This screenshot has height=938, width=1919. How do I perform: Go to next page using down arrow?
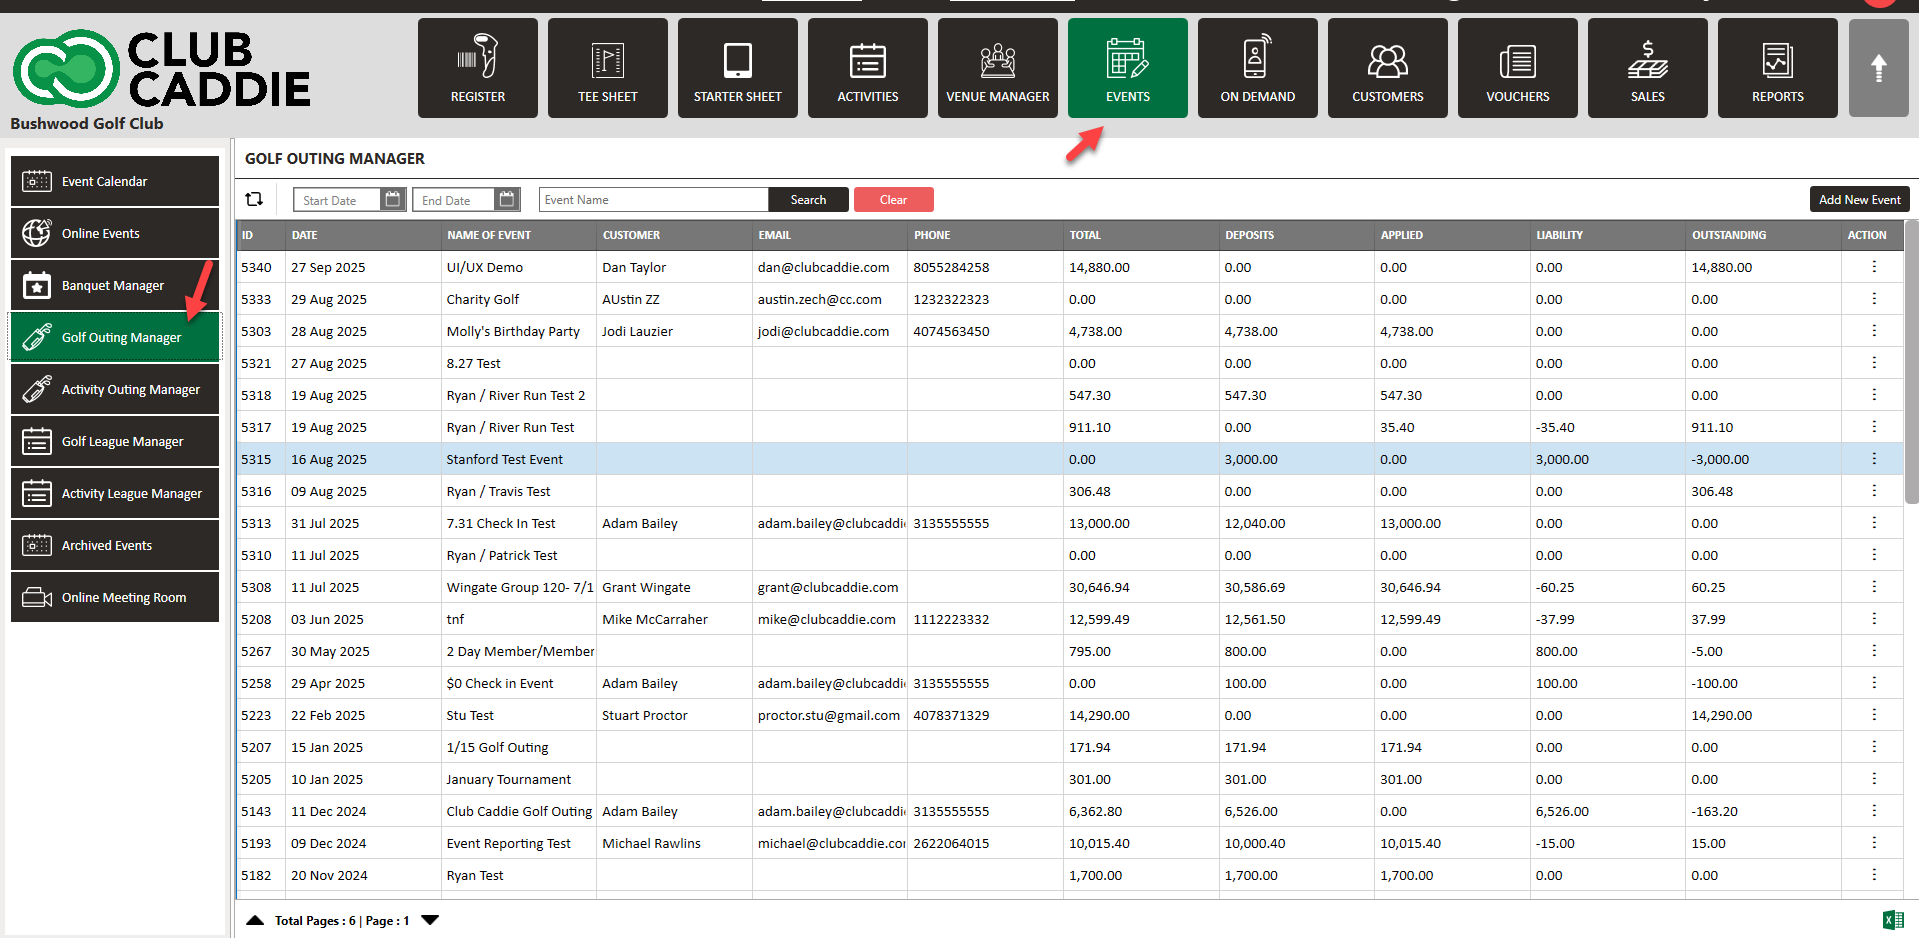pyautogui.click(x=430, y=920)
